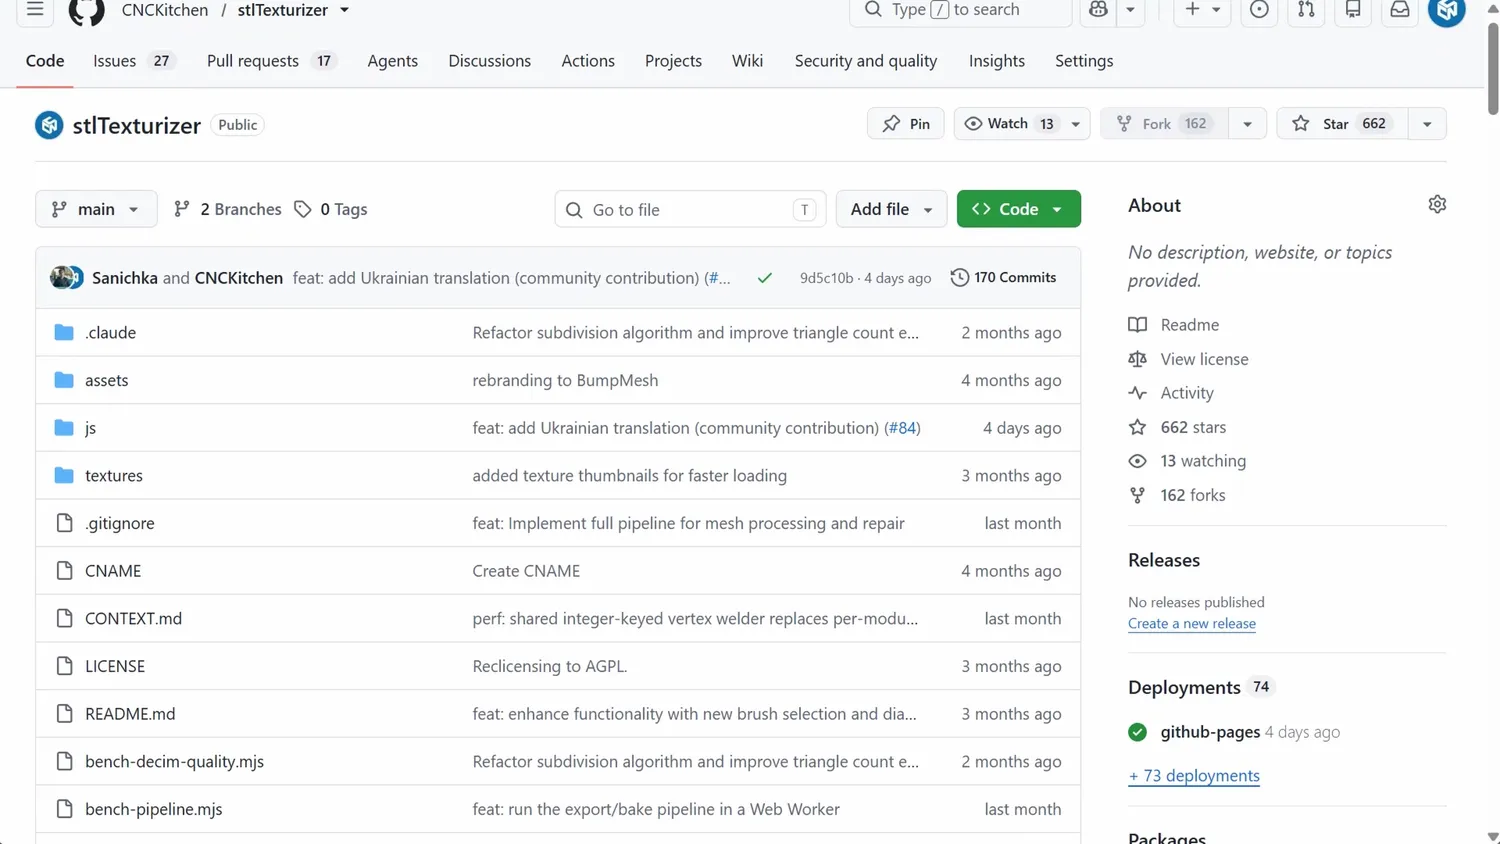Switch to the Pull requests tab
Screen dimensions: 1500x844
pyautogui.click(x=271, y=61)
